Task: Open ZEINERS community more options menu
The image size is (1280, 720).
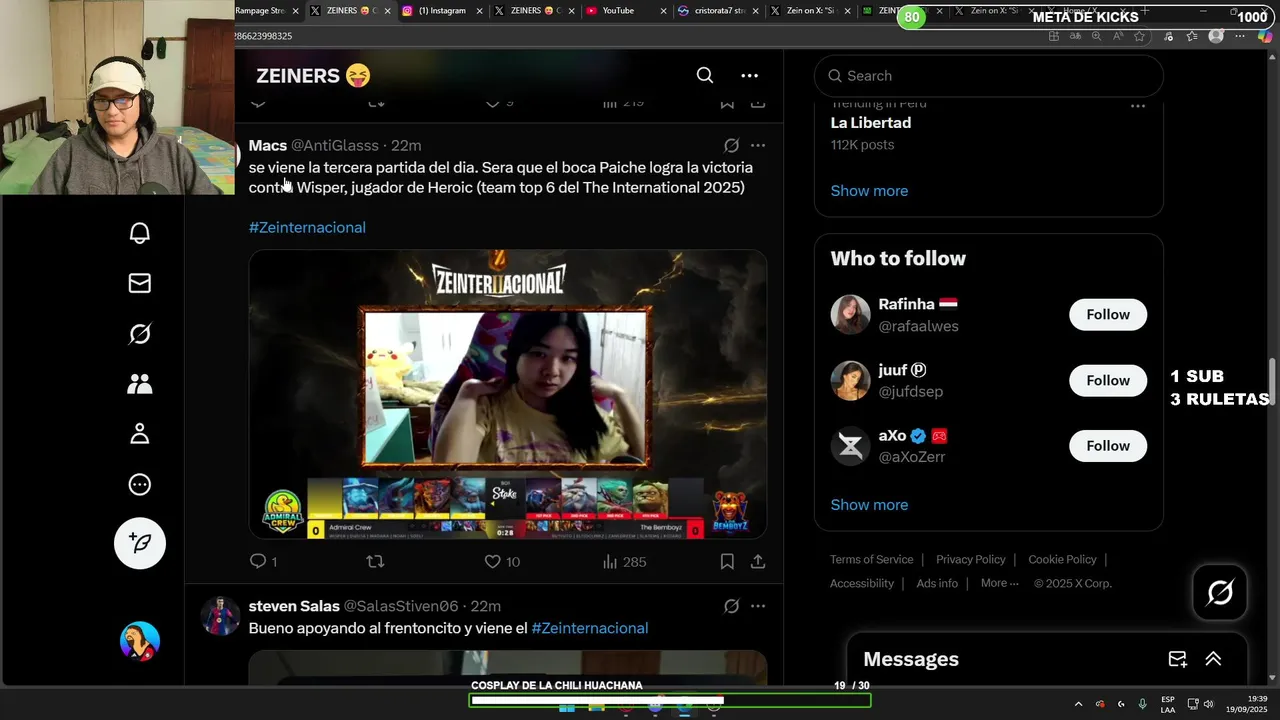Action: tap(749, 76)
